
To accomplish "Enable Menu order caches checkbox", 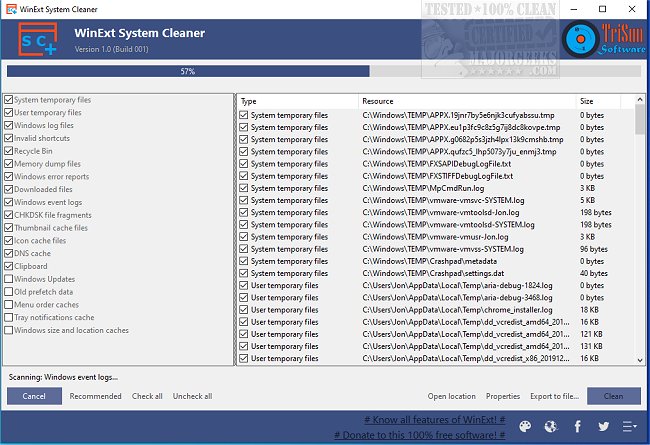I will [9, 304].
